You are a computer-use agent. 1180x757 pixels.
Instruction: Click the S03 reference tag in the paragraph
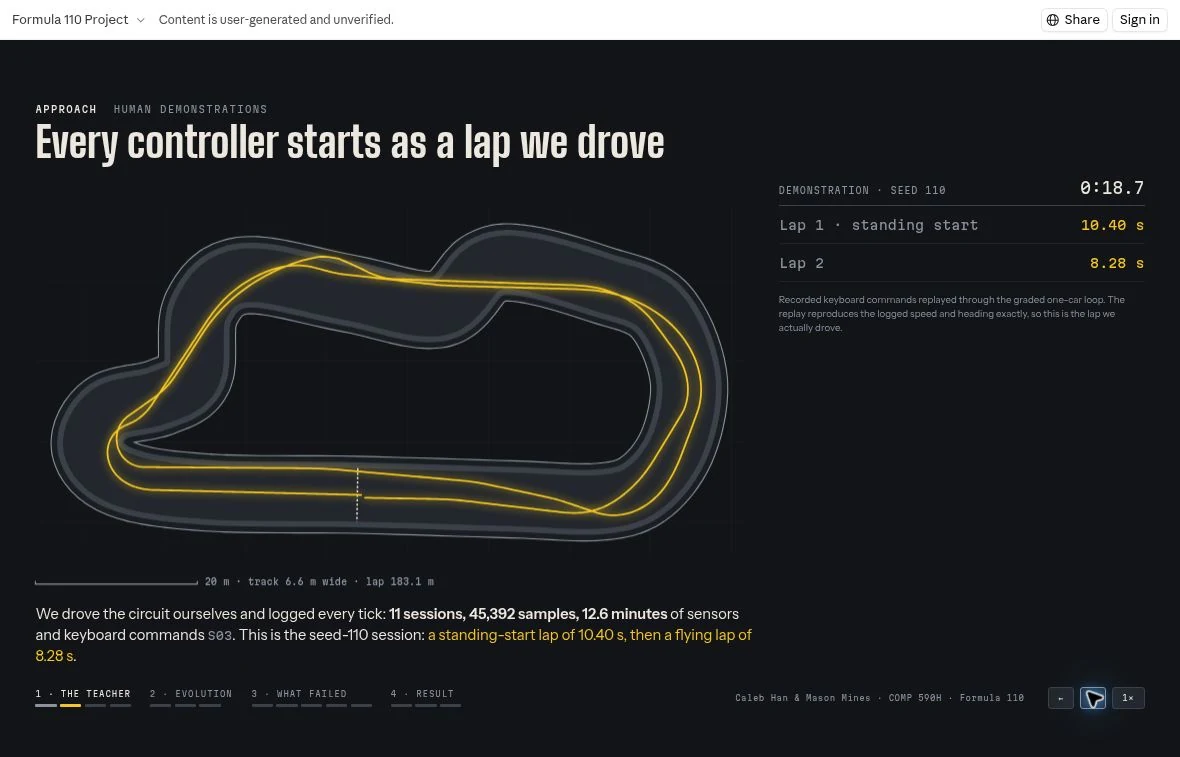click(x=220, y=635)
